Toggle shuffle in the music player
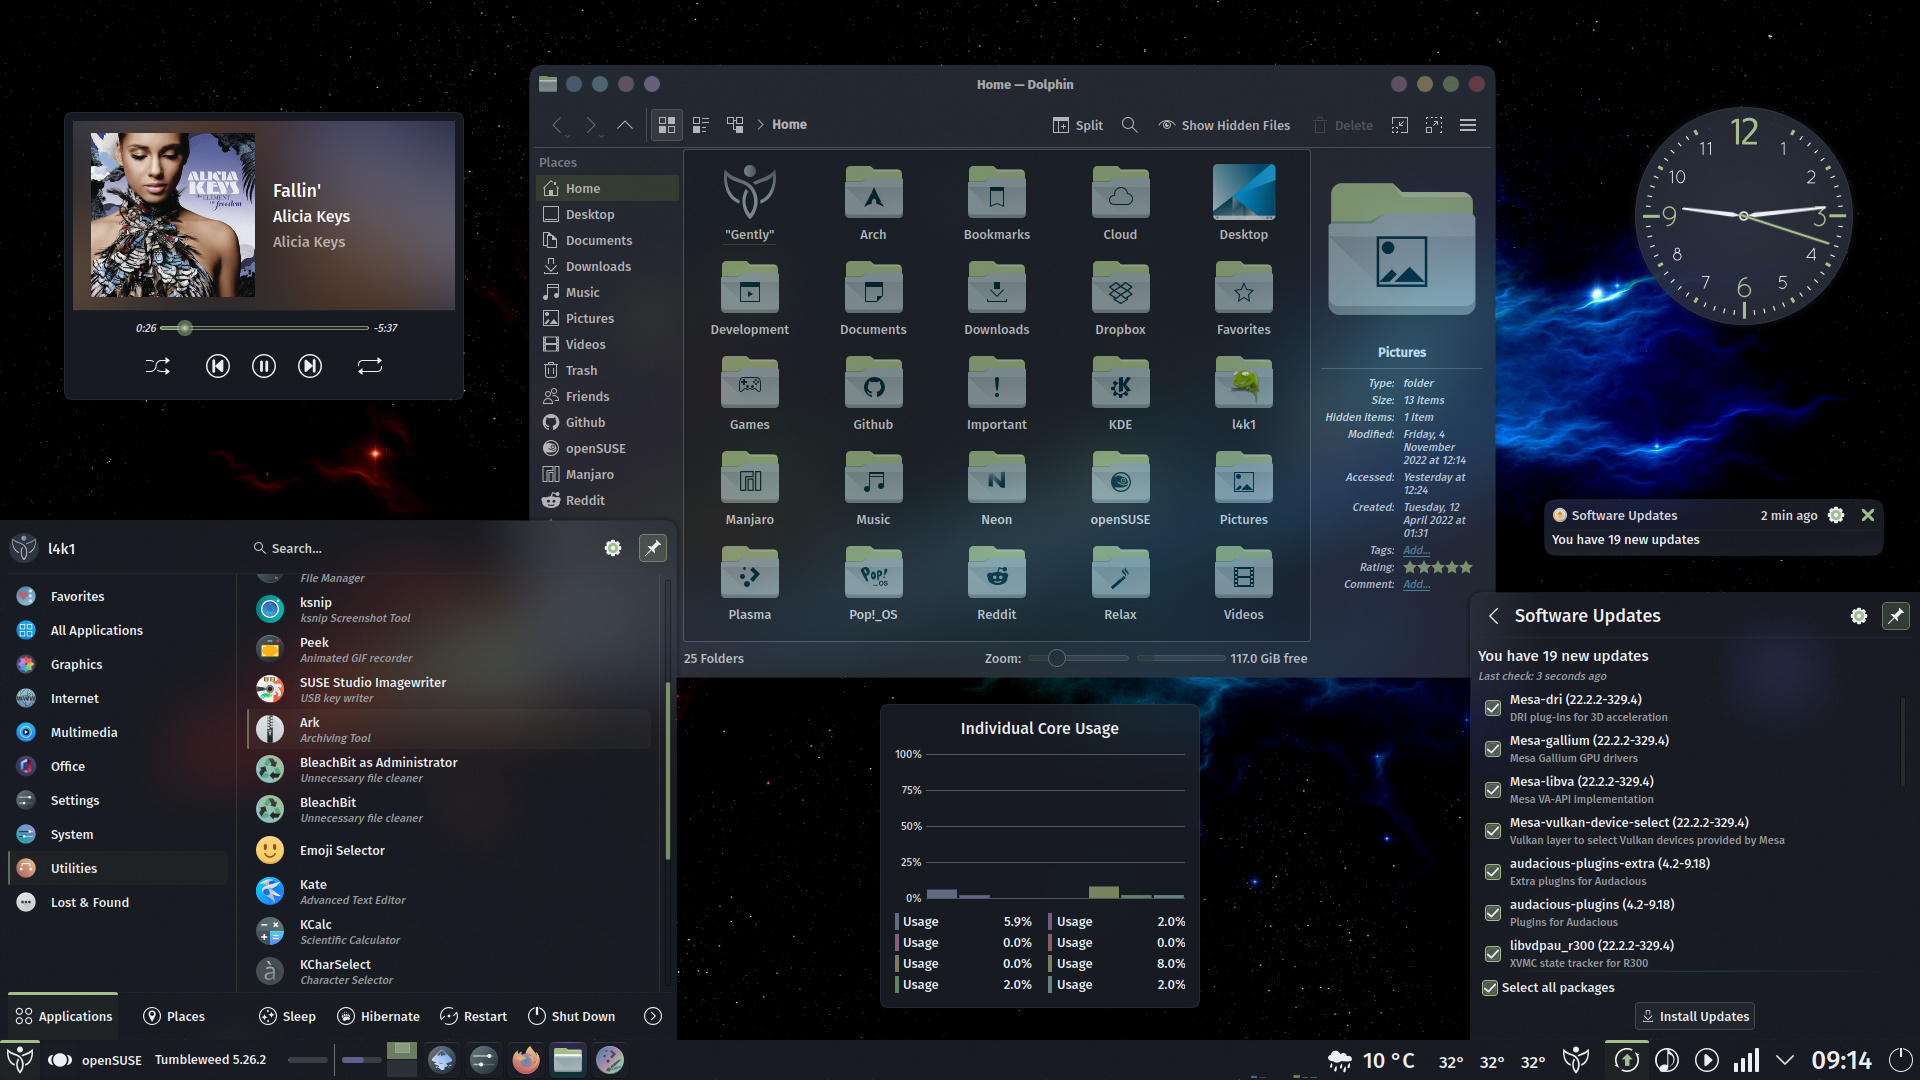 158,366
